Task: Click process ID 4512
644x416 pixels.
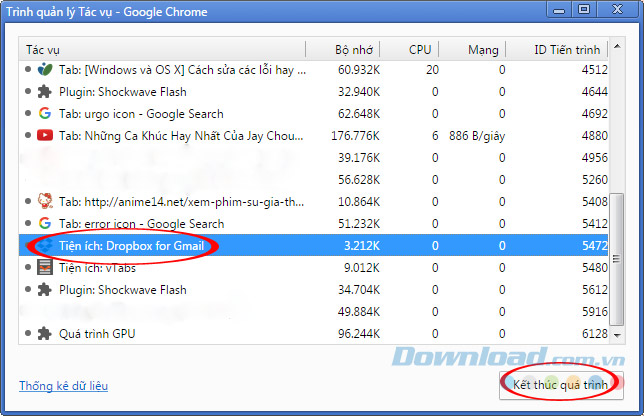Action: pyautogui.click(x=595, y=70)
